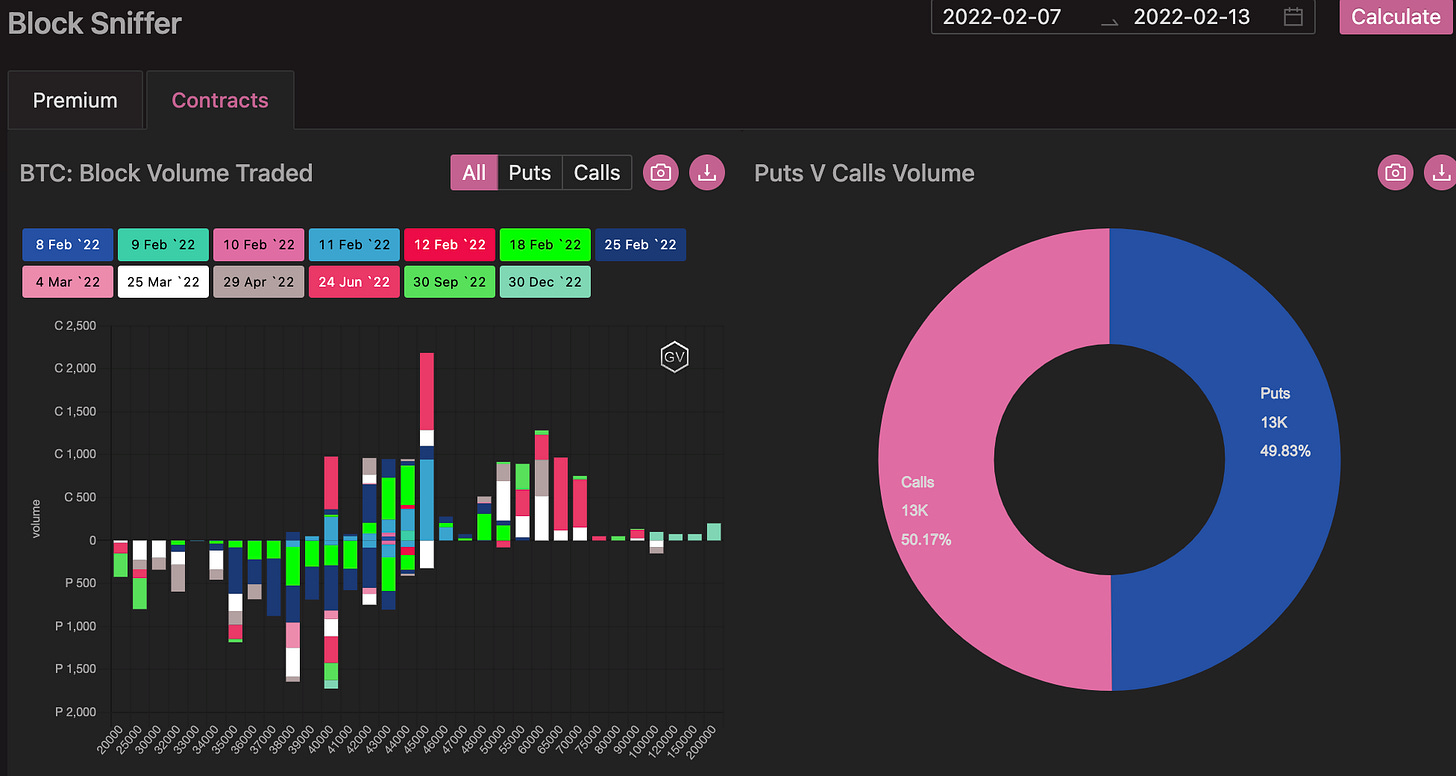Click the 40000 strike put bar
Viewport: 1456px width, 776px height.
click(331, 615)
